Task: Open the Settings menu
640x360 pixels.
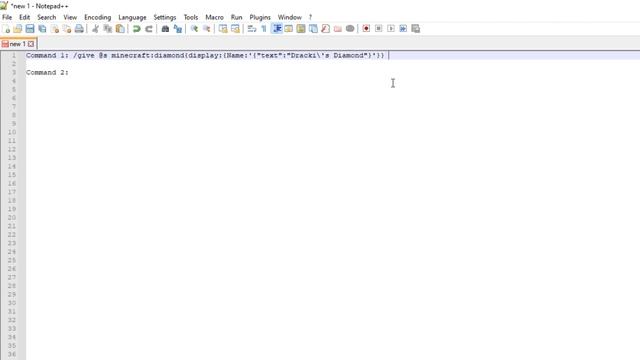Action: pyautogui.click(x=164, y=17)
